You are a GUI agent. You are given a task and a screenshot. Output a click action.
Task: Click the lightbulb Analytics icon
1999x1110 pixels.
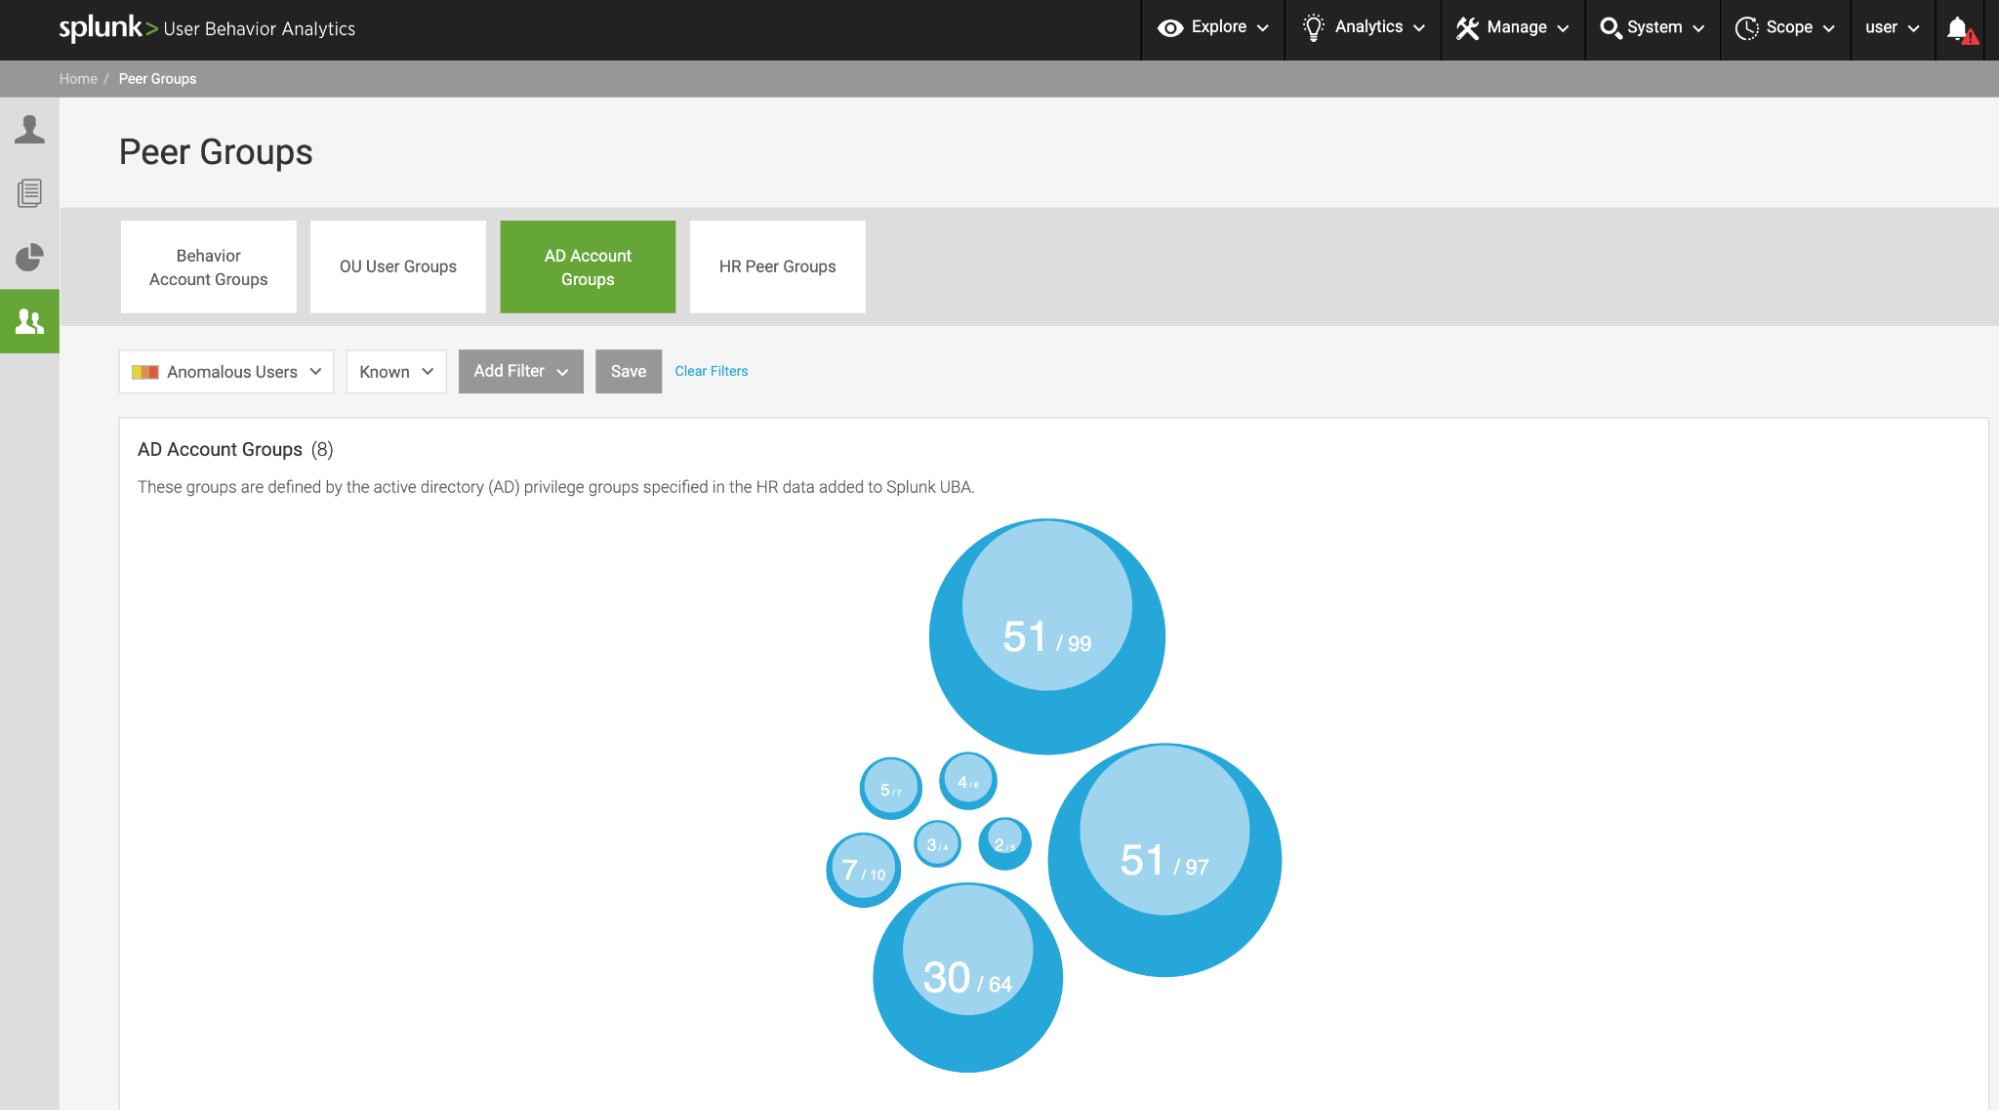[1313, 28]
